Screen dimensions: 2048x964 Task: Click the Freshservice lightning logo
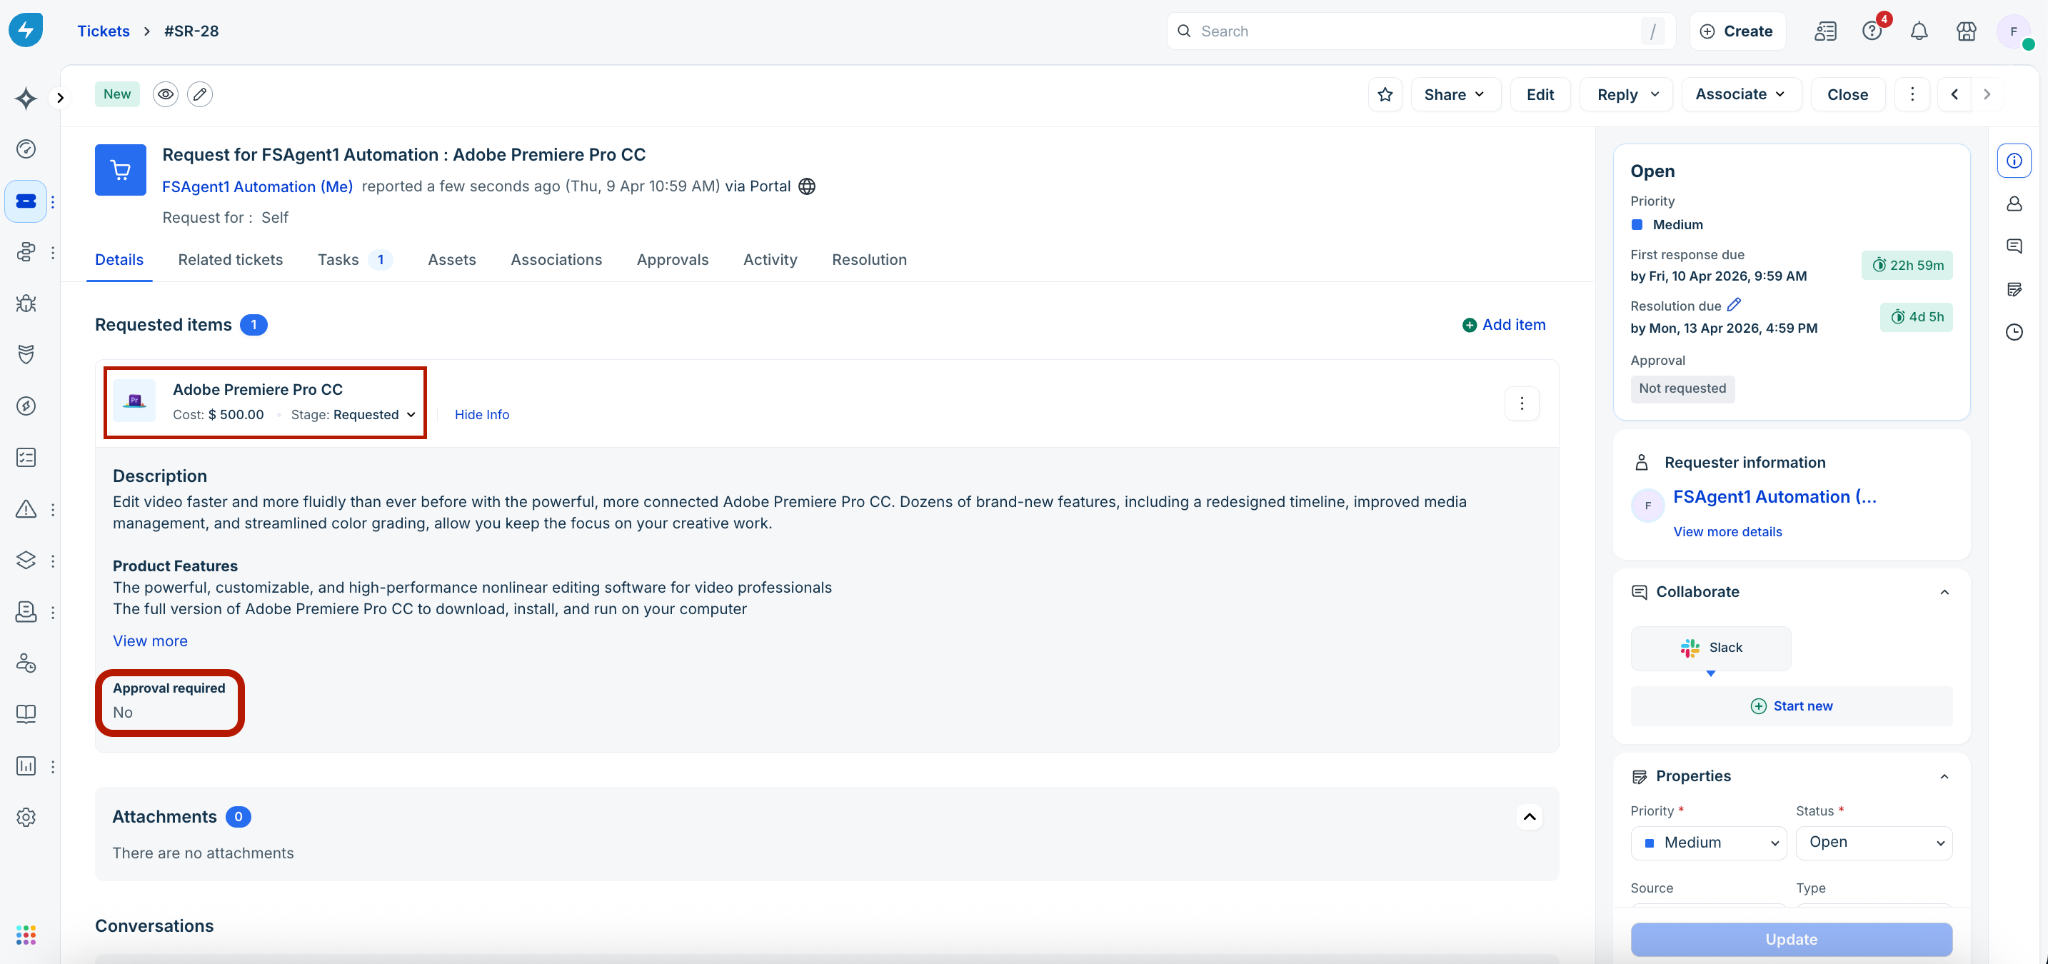pos(26,29)
